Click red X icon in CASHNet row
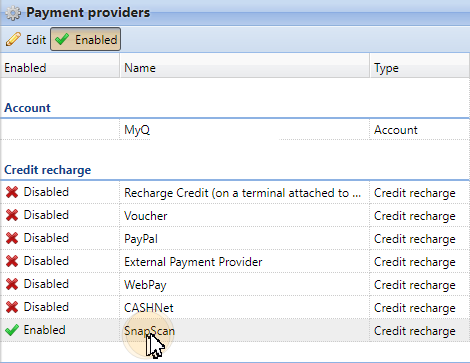The height and width of the screenshot is (363, 470). click(x=12, y=307)
